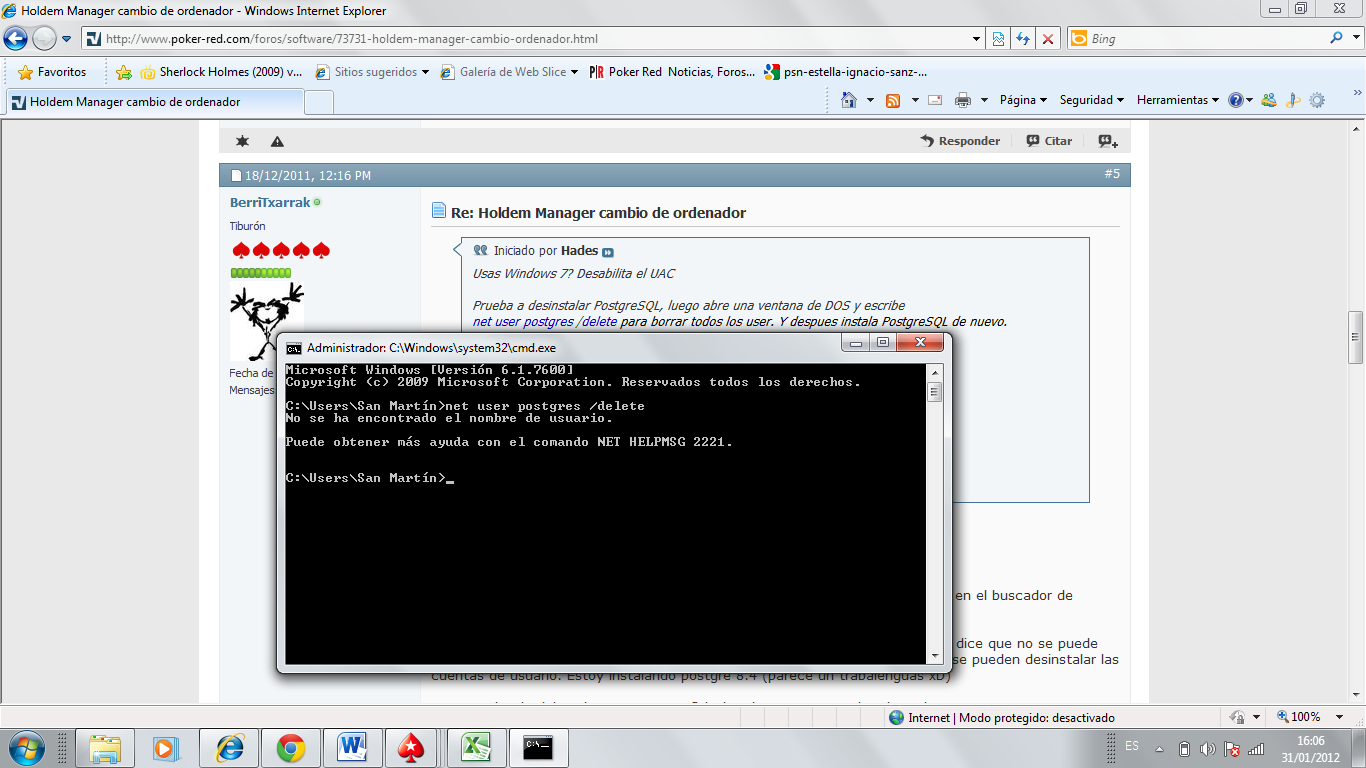
Task: Click the Messenger people icon
Action: click(x=1269, y=100)
